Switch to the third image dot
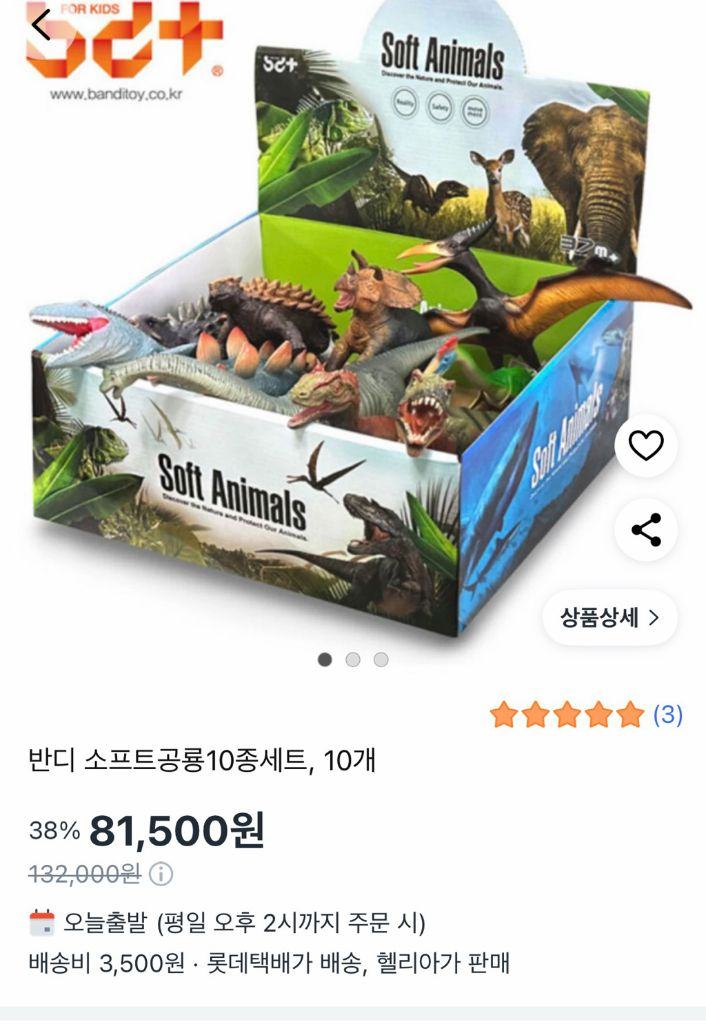 381,660
